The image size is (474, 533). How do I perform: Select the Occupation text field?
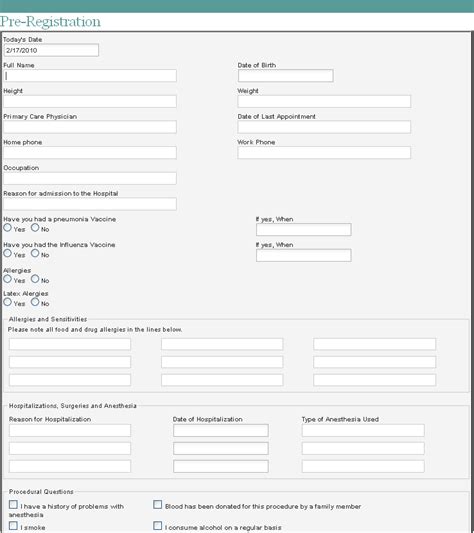pyautogui.click(x=90, y=178)
